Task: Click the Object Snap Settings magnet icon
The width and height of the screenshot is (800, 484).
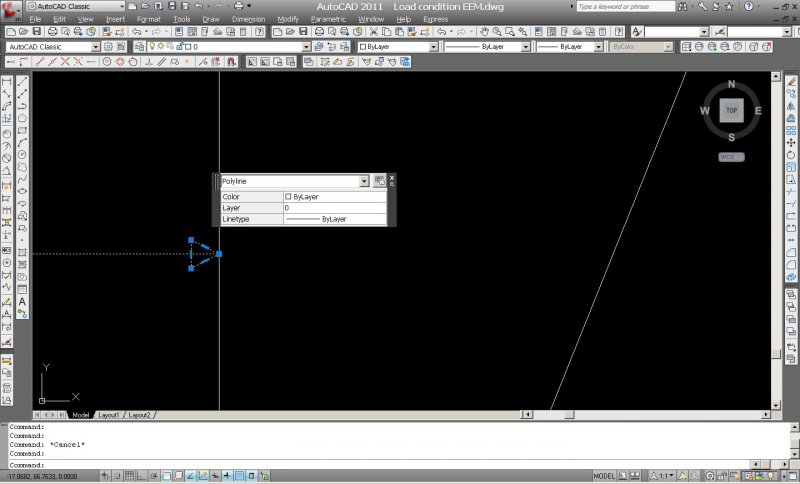Action: 231,62
